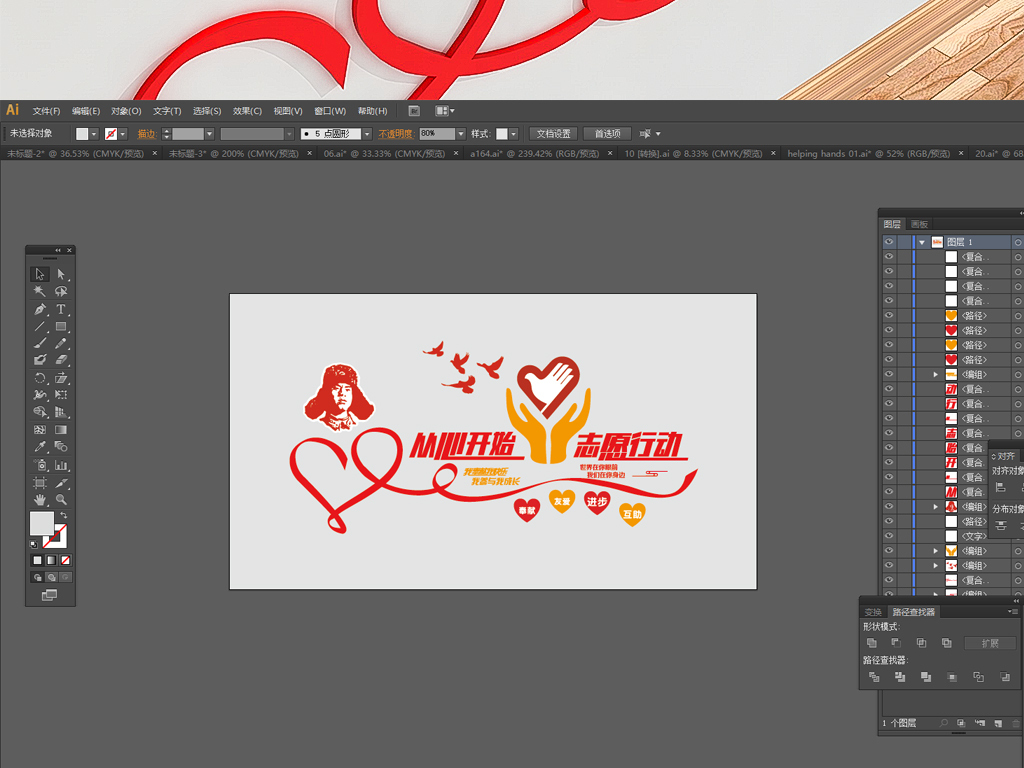Screen dimensions: 1024x768
Task: Open the 5 点圆形 brush dropdown
Action: (367, 134)
